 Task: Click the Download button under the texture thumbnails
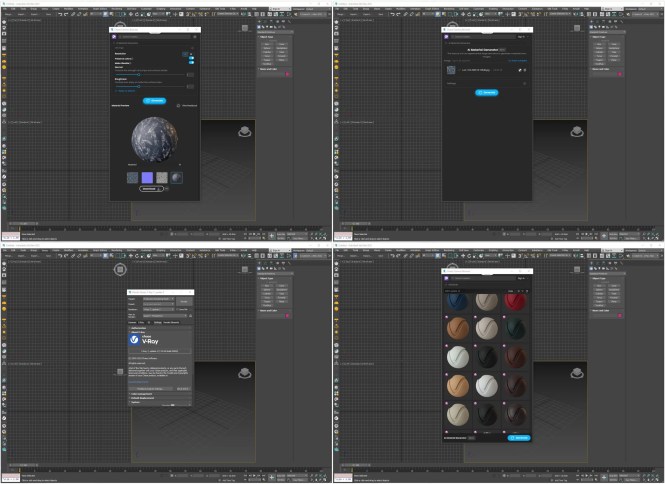151,189
